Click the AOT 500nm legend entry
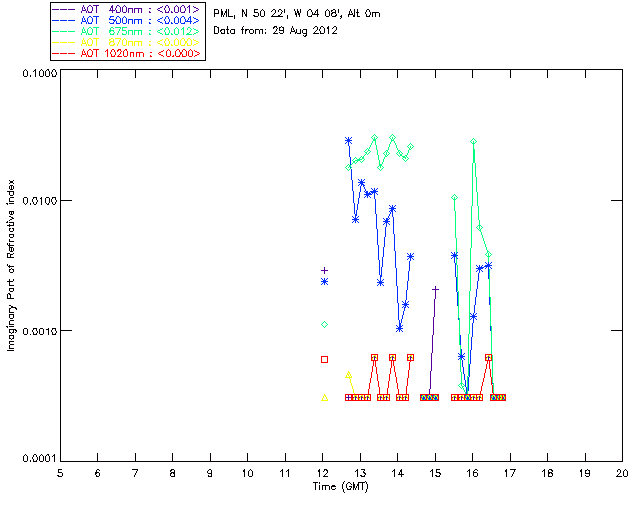Viewport: 640px width, 512px height. (127, 20)
